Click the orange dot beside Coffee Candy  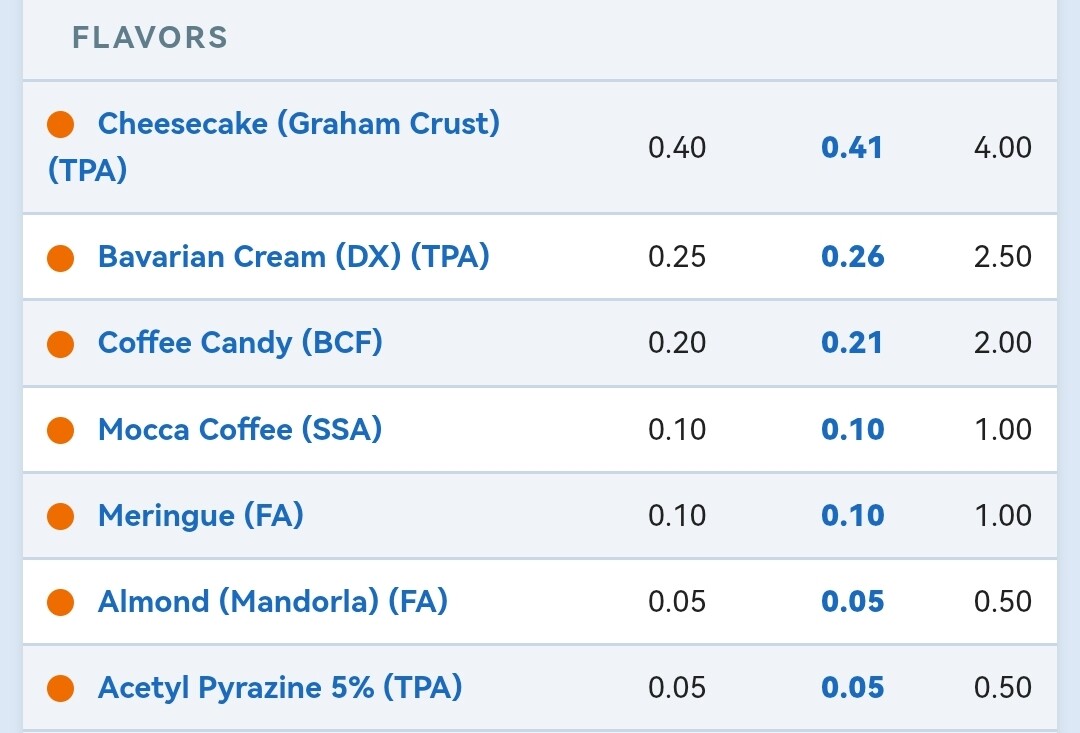[x=61, y=344]
